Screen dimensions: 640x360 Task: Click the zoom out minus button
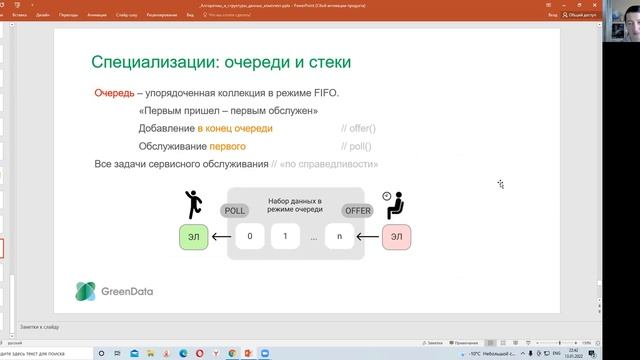coord(538,343)
